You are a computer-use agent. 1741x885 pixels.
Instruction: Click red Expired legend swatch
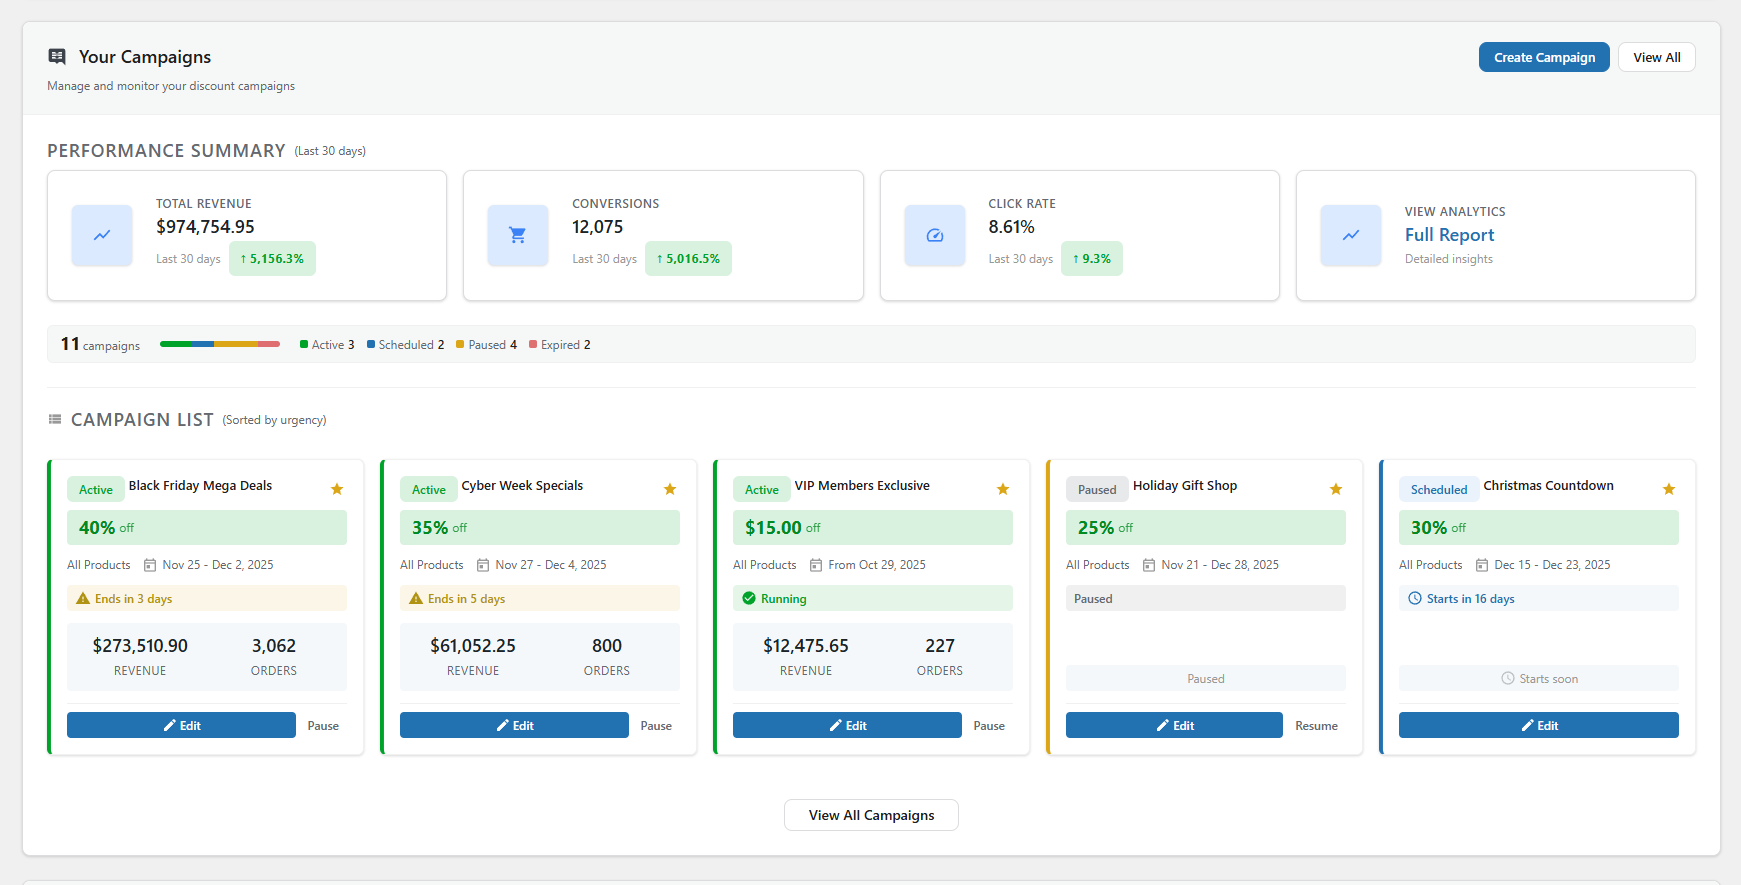(x=533, y=344)
